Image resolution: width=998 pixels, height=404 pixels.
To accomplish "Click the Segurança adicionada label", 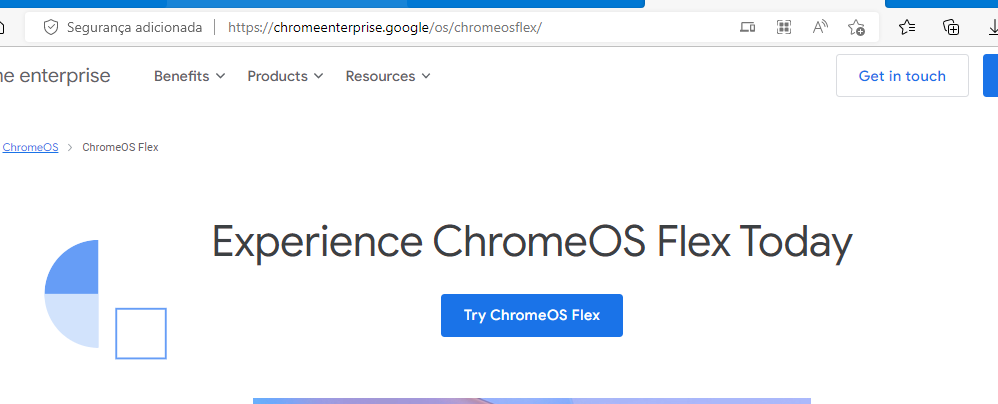I will pos(134,27).
